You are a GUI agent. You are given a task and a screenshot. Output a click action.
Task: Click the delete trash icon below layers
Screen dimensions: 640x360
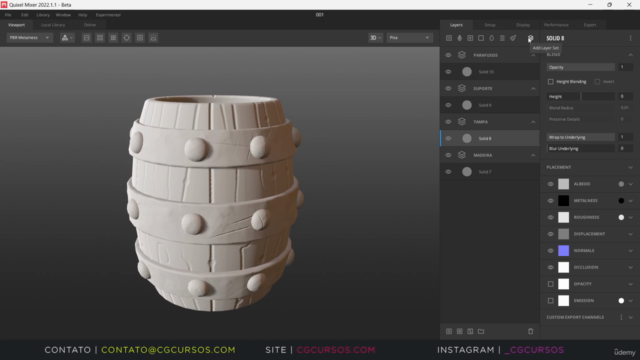pyautogui.click(x=531, y=331)
